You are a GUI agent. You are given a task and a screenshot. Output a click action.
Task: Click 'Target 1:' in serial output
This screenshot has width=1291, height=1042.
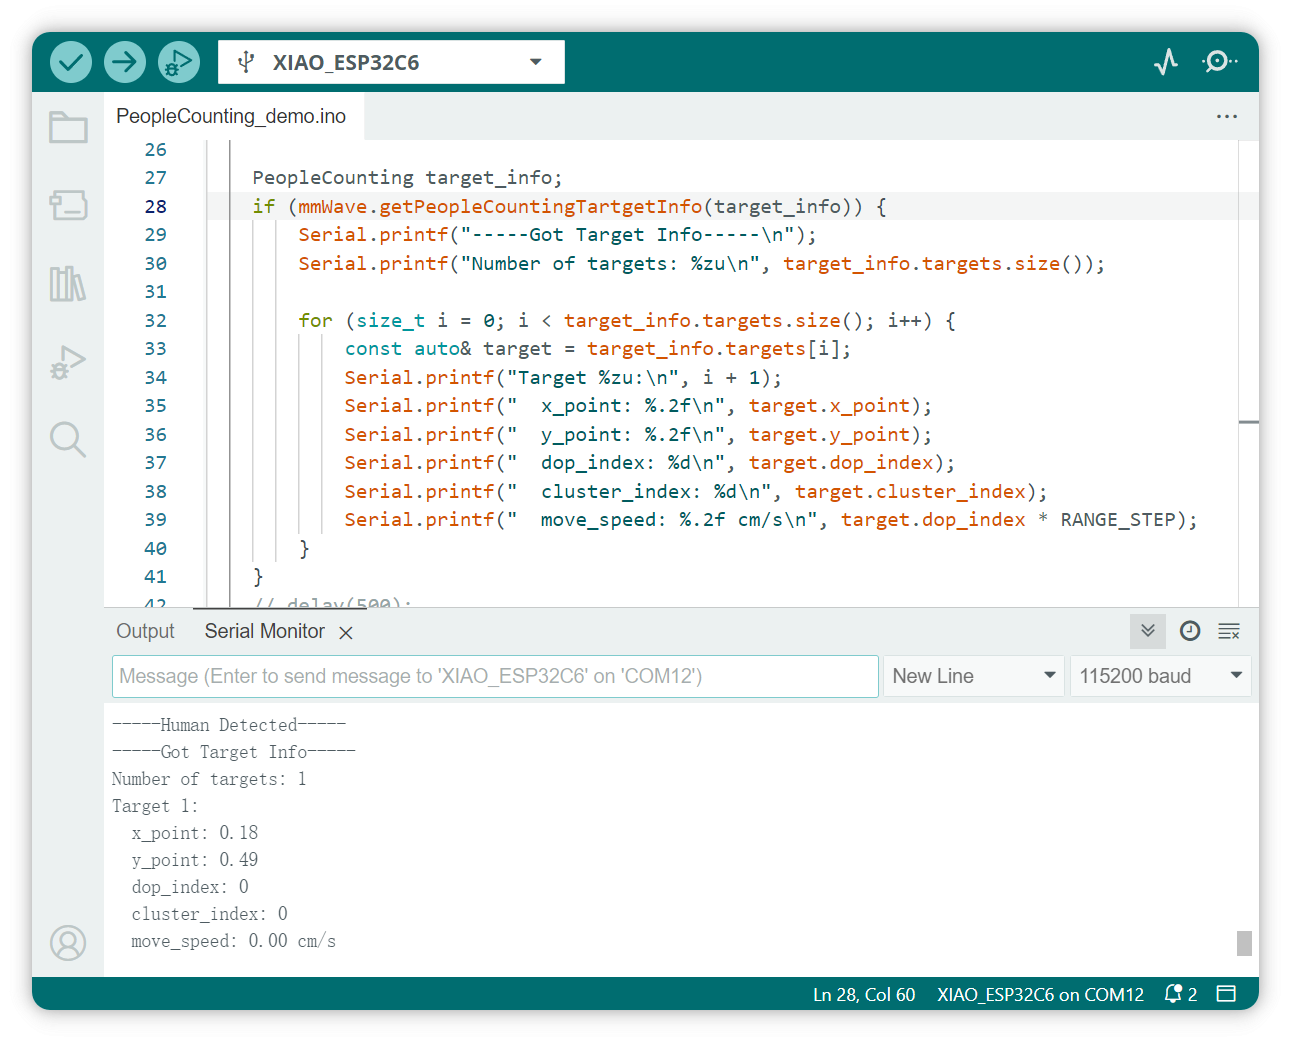tap(155, 806)
